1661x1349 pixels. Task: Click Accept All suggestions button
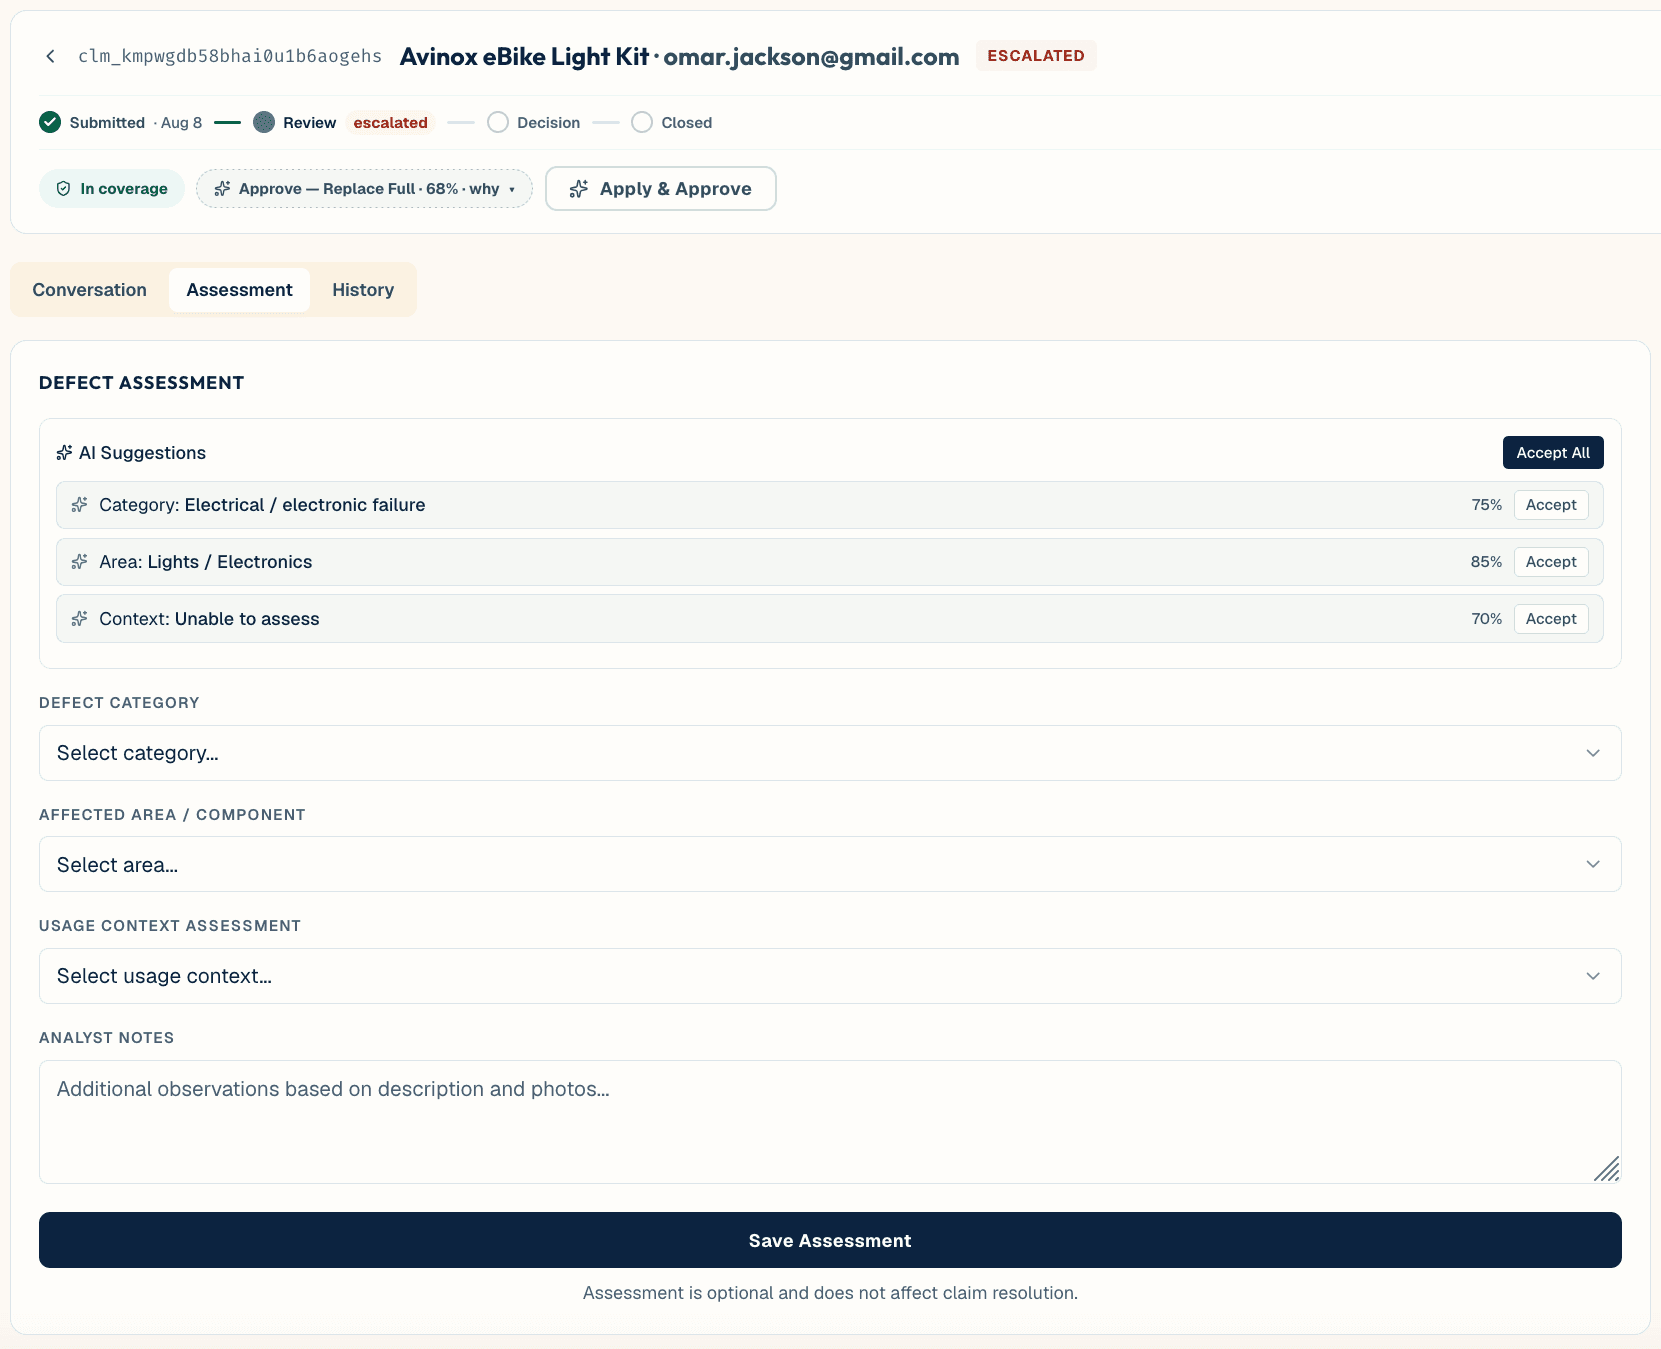click(x=1553, y=453)
